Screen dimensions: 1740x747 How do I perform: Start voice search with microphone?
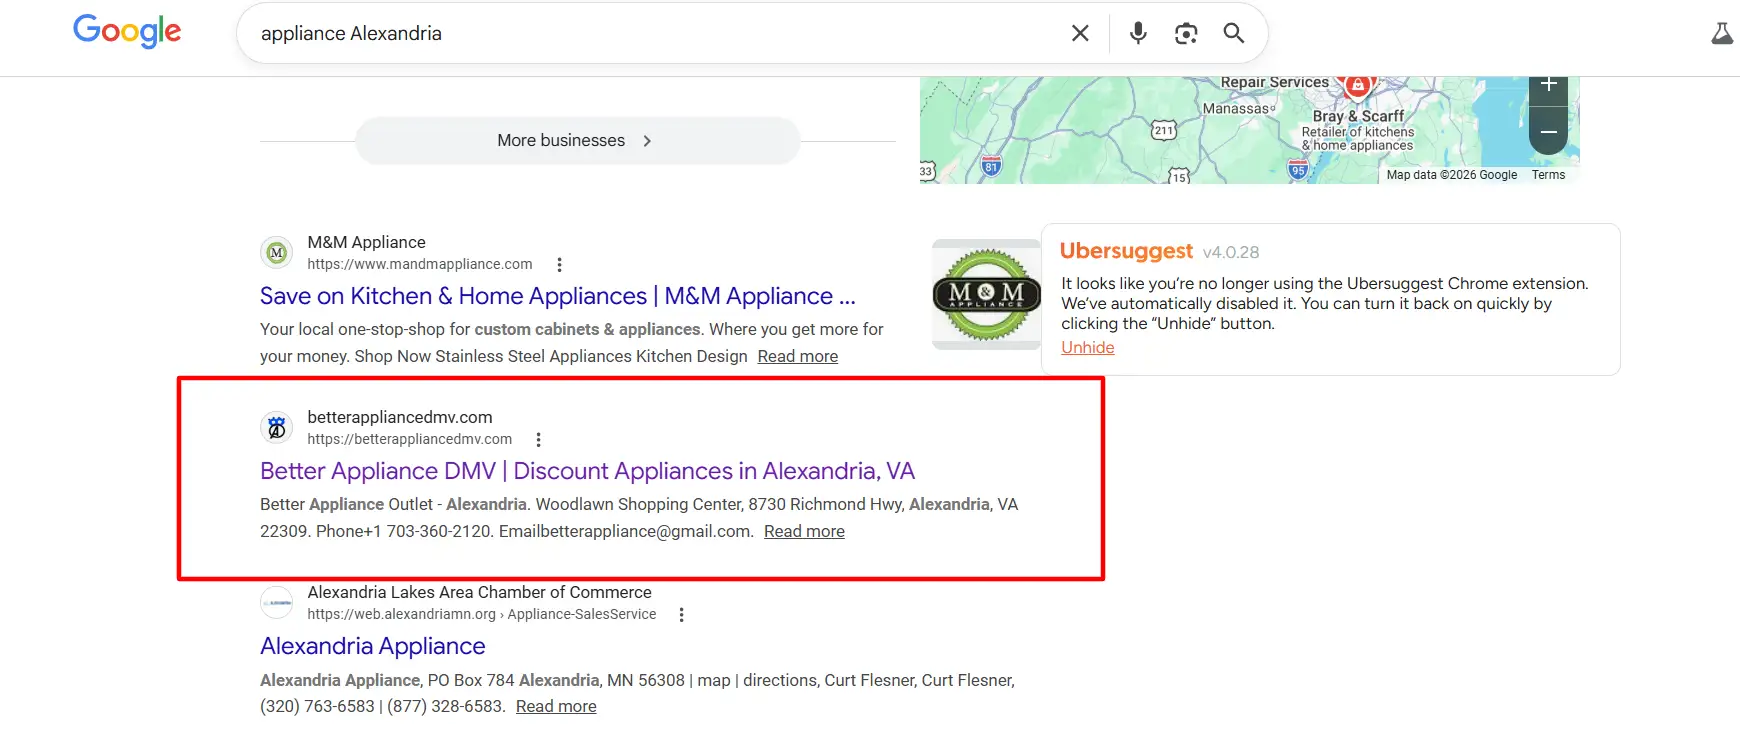click(x=1138, y=33)
